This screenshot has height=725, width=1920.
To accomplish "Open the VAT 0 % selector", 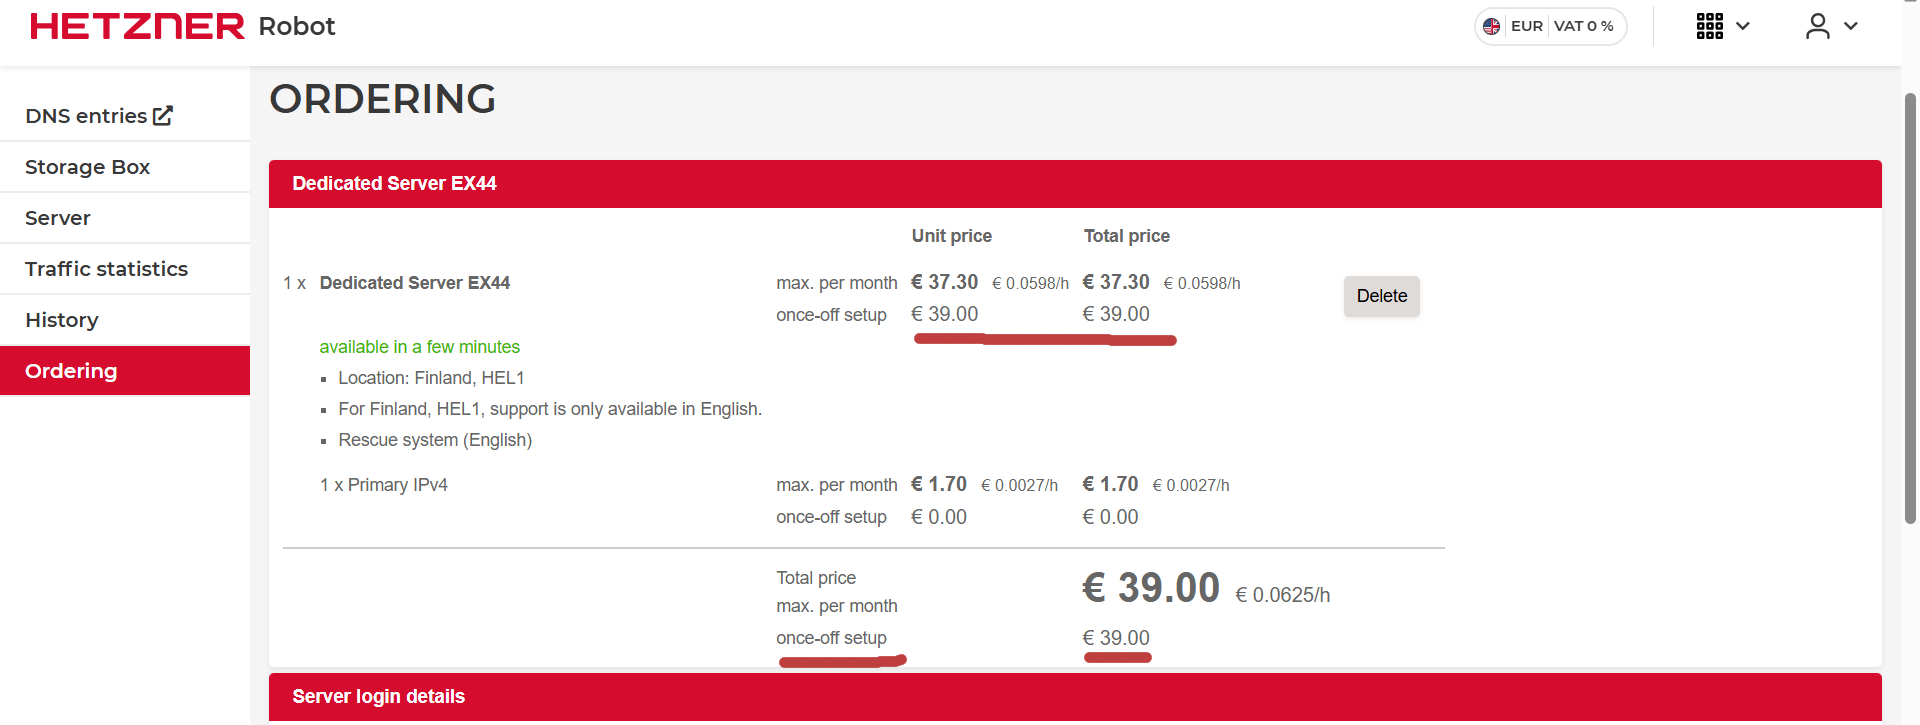I will point(1583,26).
